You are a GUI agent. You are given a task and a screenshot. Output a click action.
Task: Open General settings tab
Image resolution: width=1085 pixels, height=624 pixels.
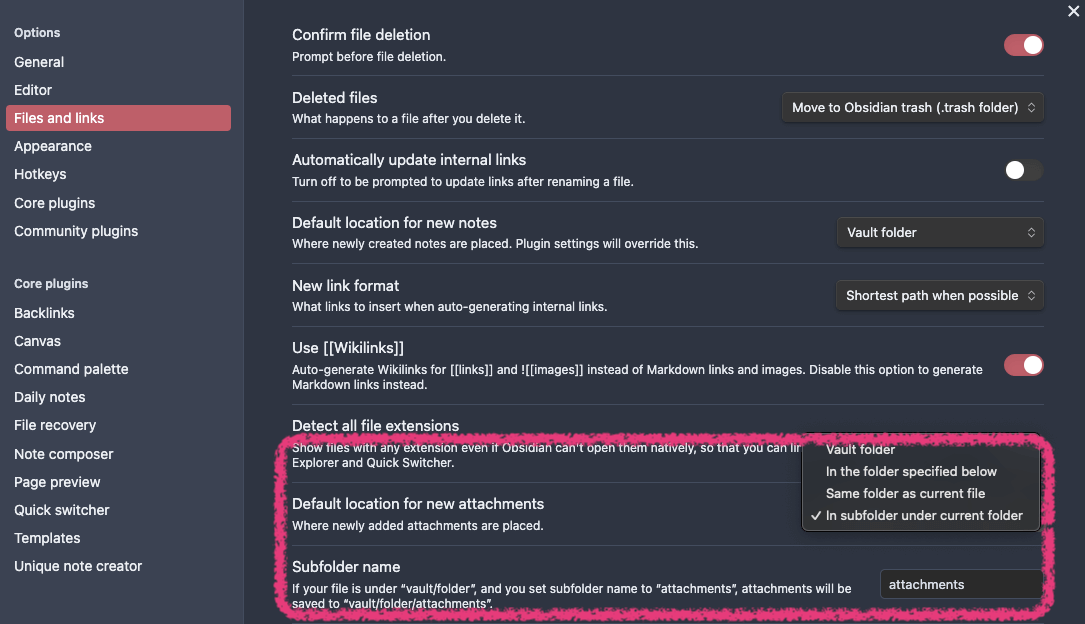coord(39,62)
